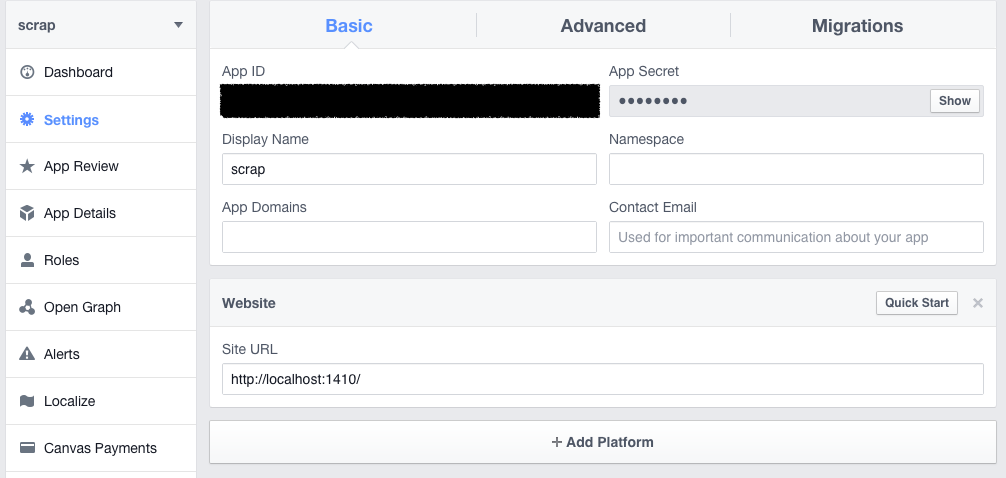Screen dimensions: 1006x478
Task: Switch to the Advanced tab
Action: [603, 26]
